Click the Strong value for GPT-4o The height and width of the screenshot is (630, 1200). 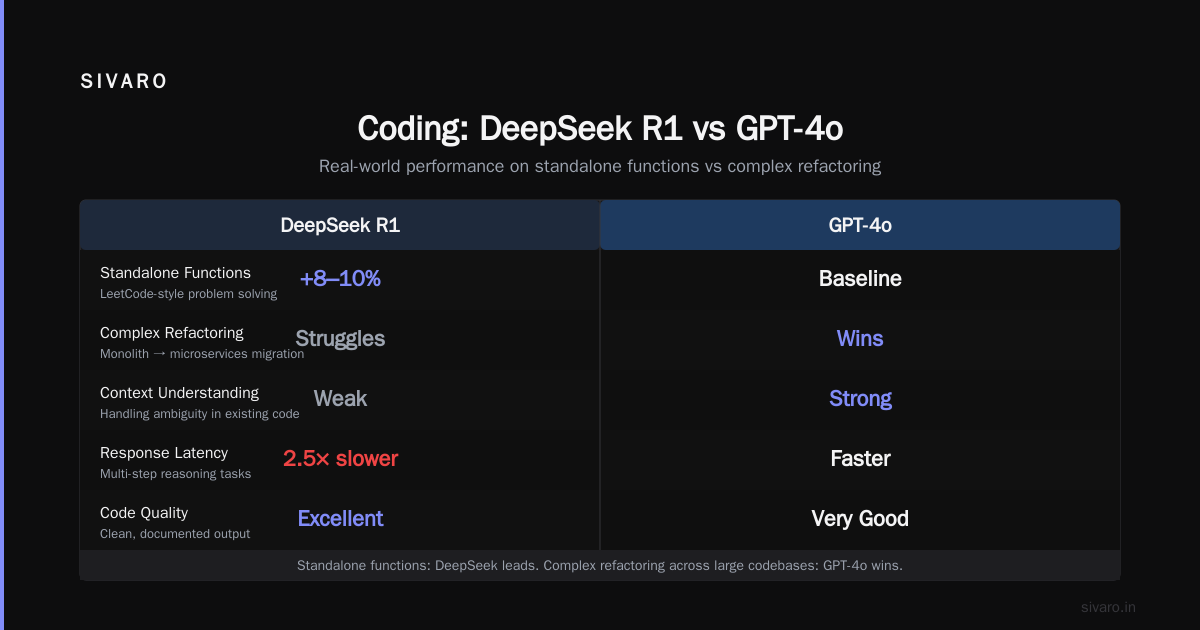pyautogui.click(x=860, y=399)
